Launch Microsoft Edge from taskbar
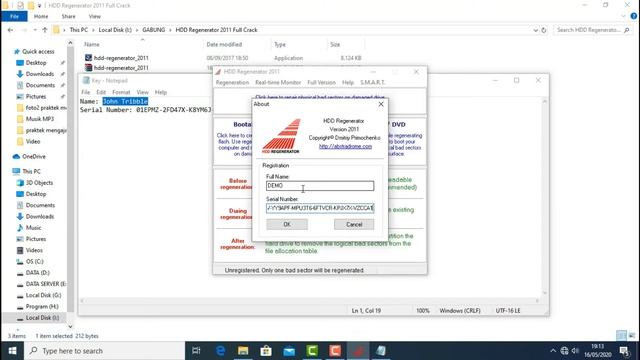Screen dimensions: 640x360 (220, 351)
